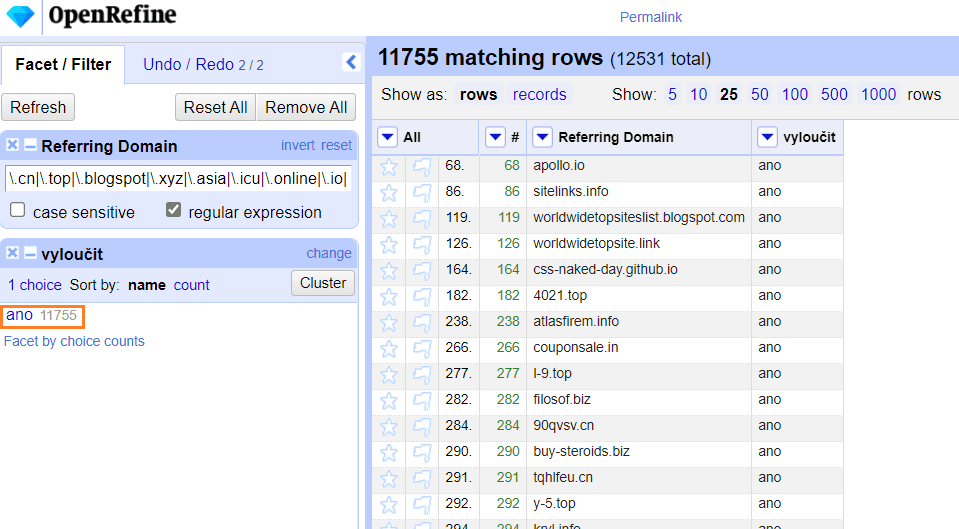Viewport: 959px width, 529px height.
Task: Open Referring Domain column dropdown menu
Action: [542, 138]
